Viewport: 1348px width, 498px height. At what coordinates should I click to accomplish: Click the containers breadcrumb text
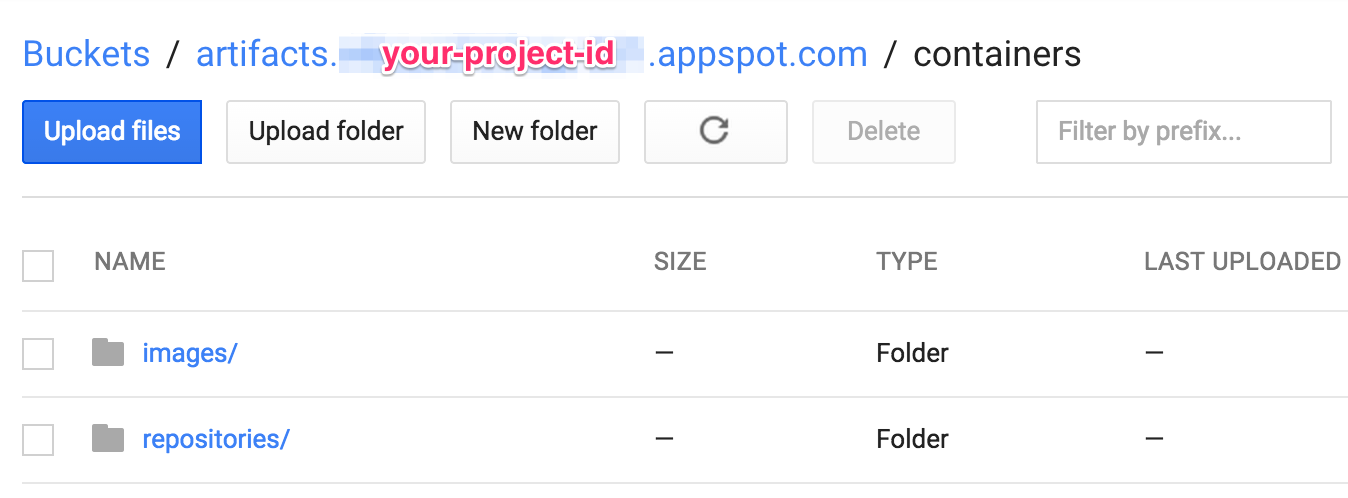click(x=997, y=54)
